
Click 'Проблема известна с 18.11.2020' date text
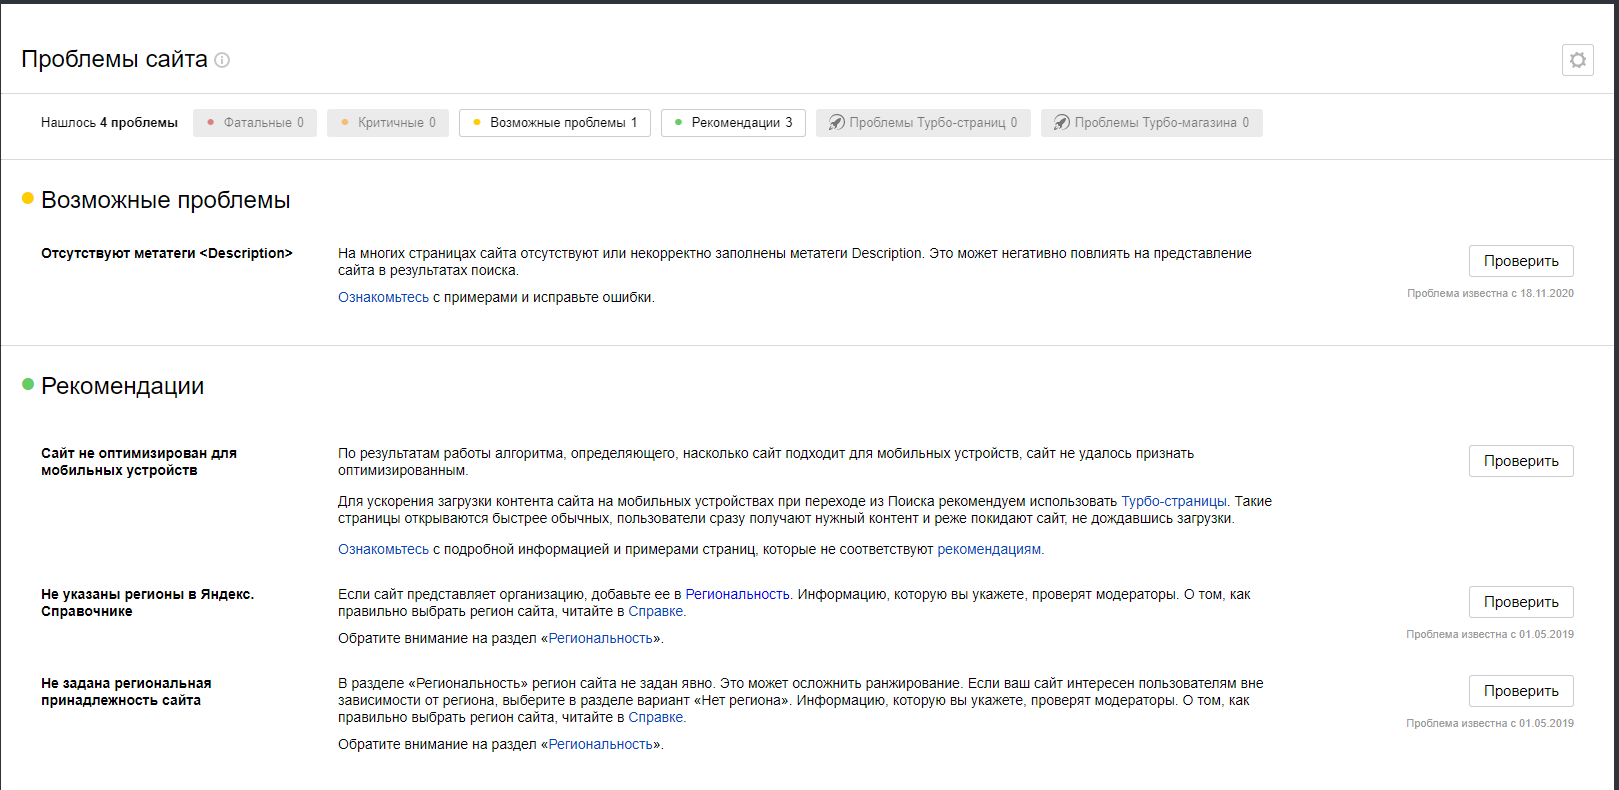(x=1490, y=293)
